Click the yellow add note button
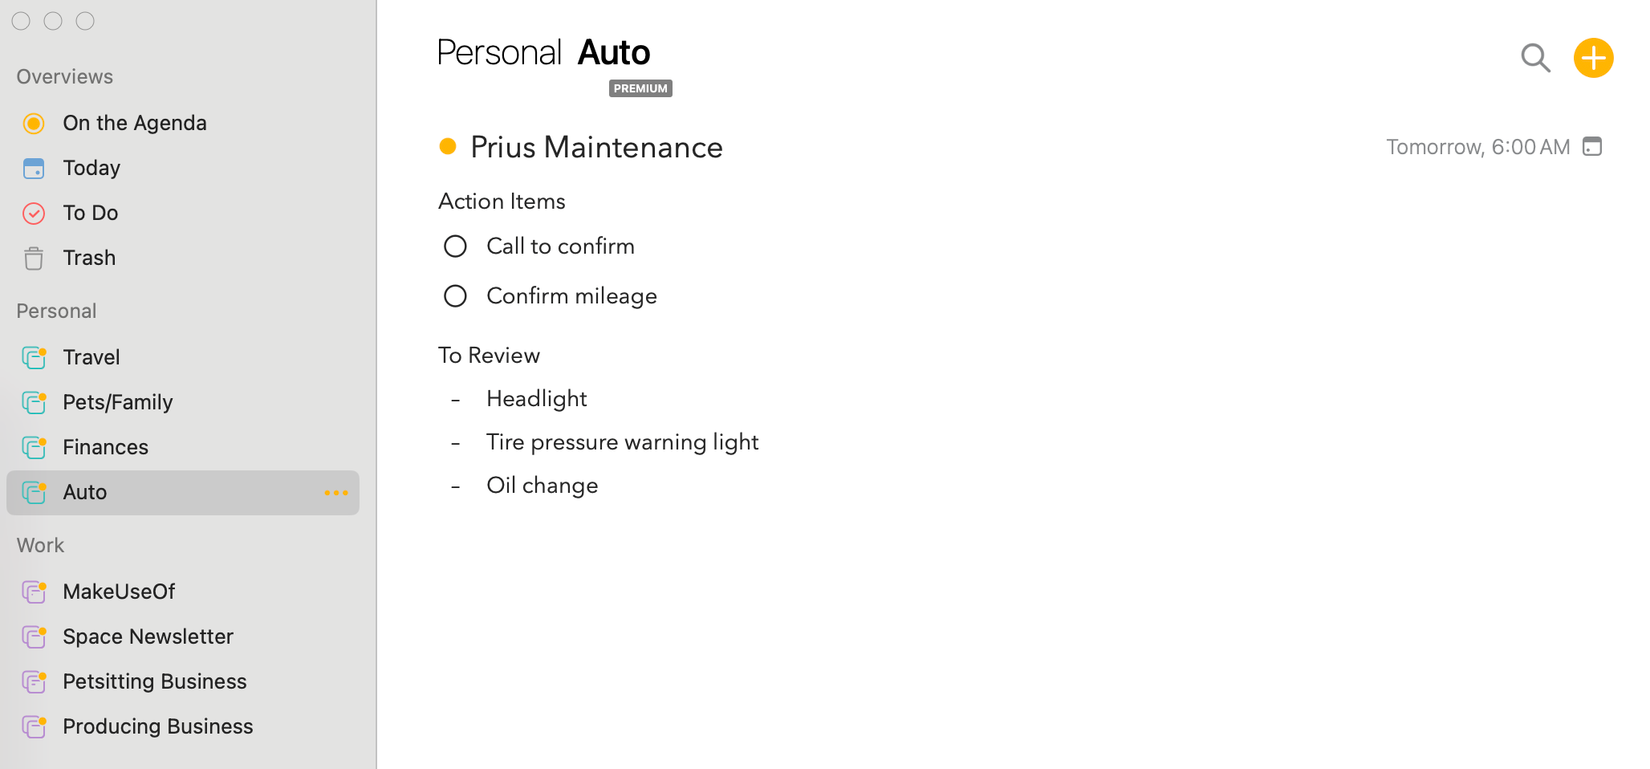This screenshot has width=1650, height=769. click(x=1593, y=58)
